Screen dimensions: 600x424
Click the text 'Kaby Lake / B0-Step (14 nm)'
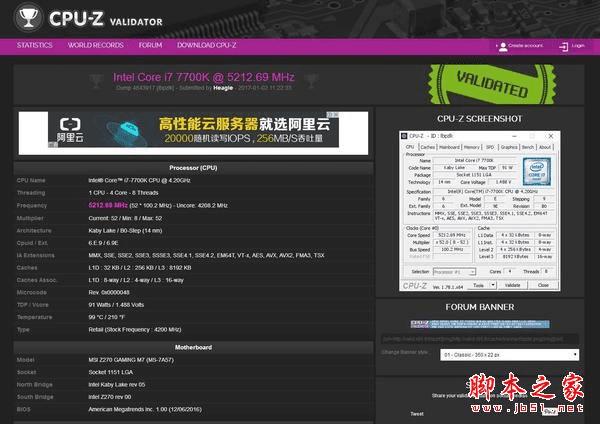click(125, 230)
